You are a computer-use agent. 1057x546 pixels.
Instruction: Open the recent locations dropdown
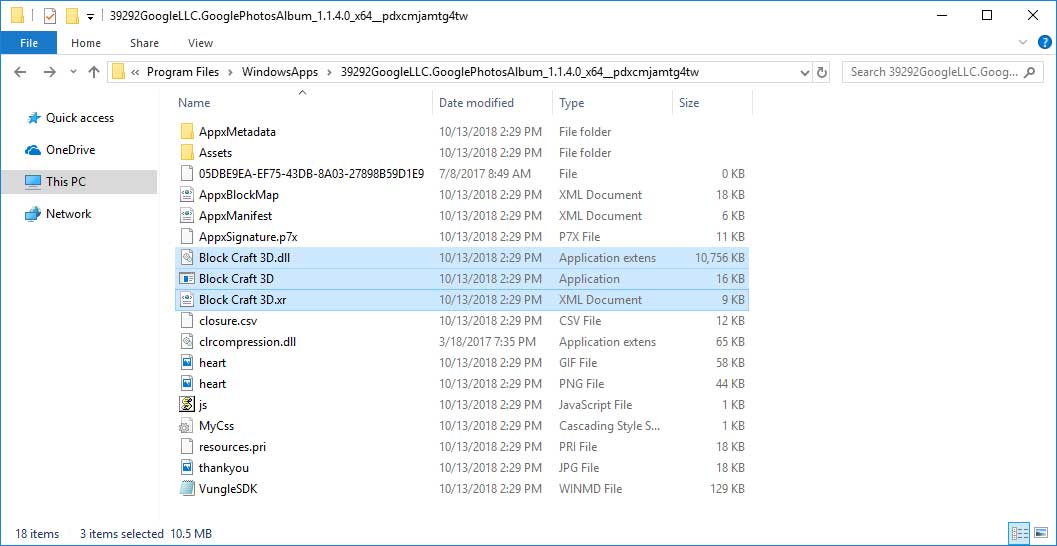click(73, 72)
